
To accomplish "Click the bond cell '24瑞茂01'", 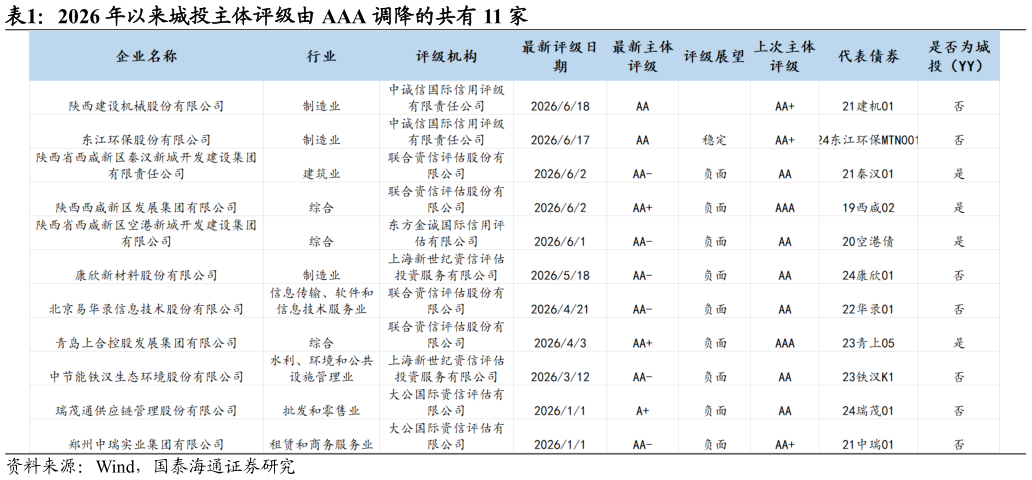I will pyautogui.click(x=868, y=411).
